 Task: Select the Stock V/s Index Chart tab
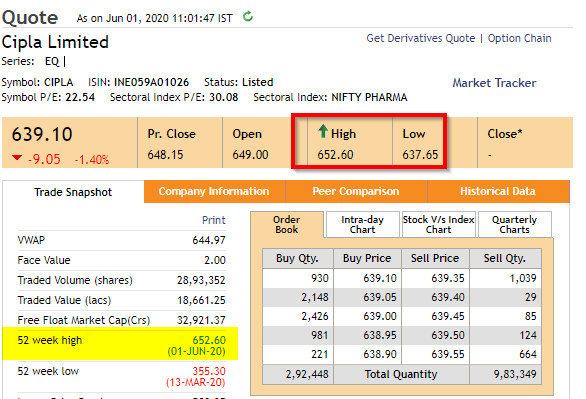point(438,225)
